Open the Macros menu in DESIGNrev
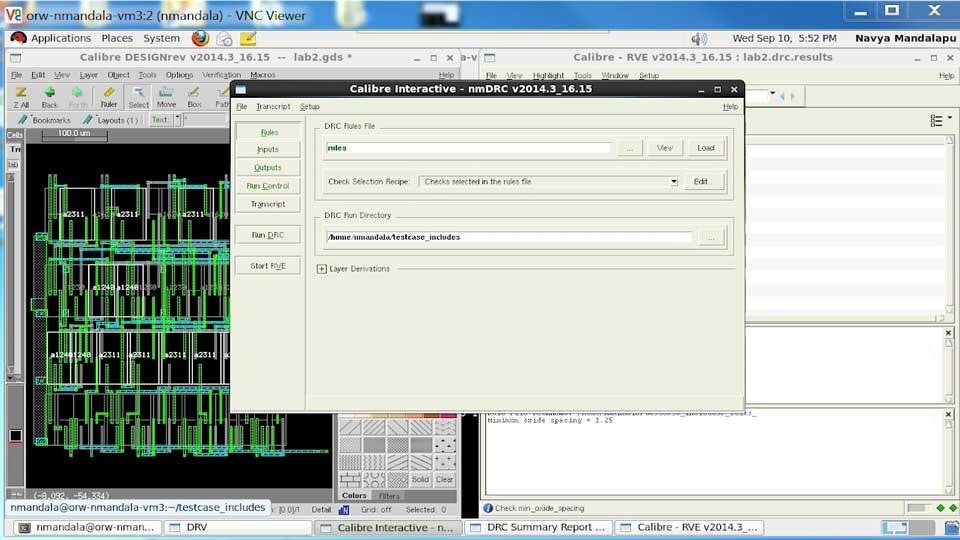The width and height of the screenshot is (960, 540). 263,75
